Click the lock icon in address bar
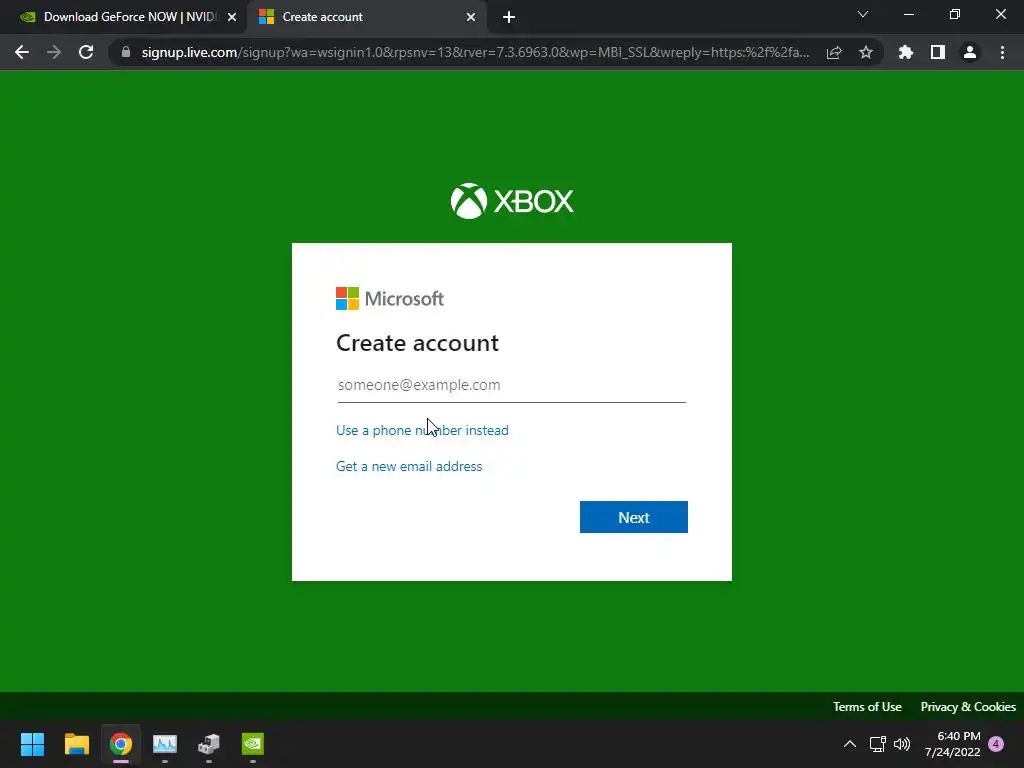The image size is (1024, 768). [x=126, y=52]
